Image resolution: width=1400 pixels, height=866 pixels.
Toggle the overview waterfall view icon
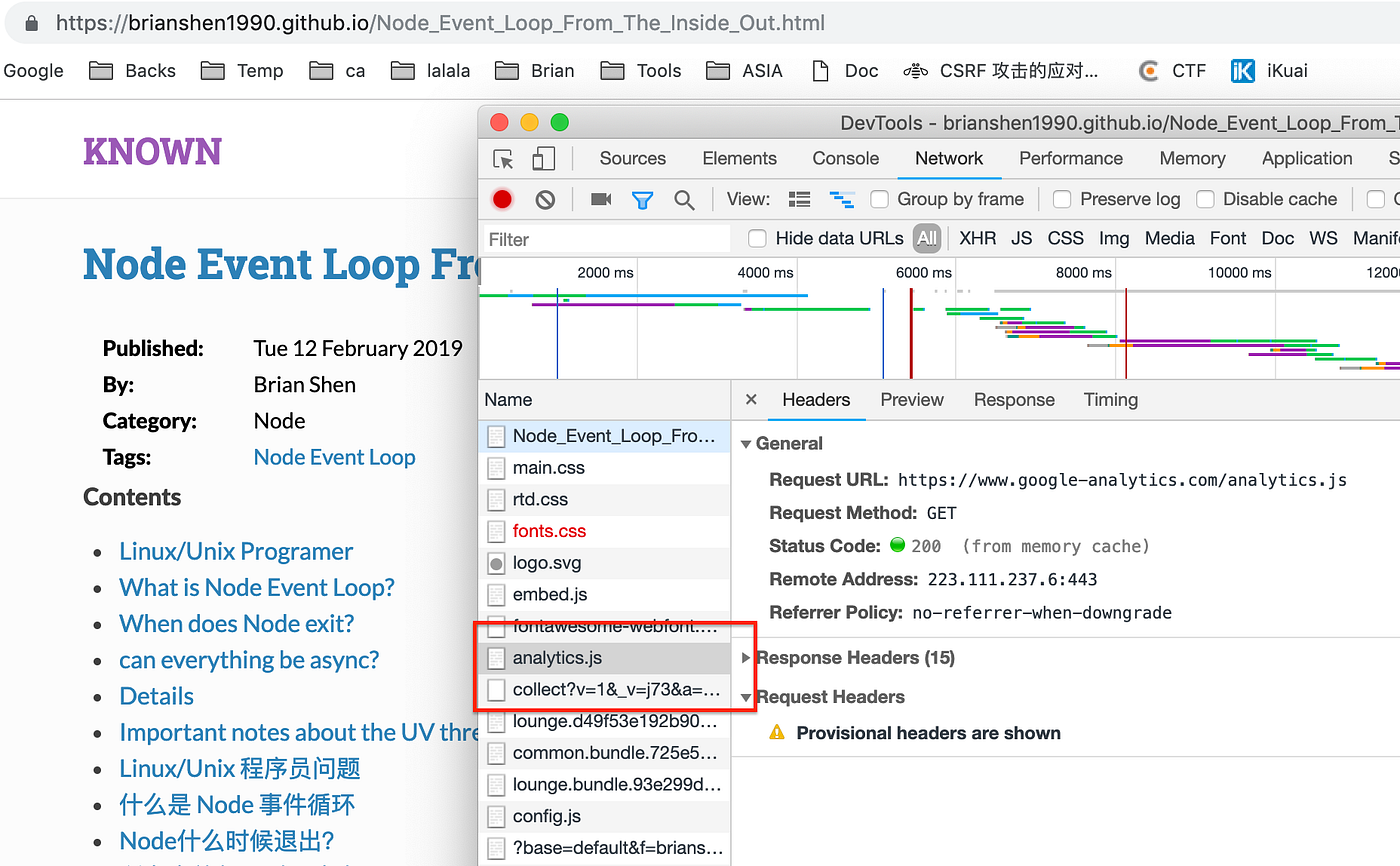(841, 199)
